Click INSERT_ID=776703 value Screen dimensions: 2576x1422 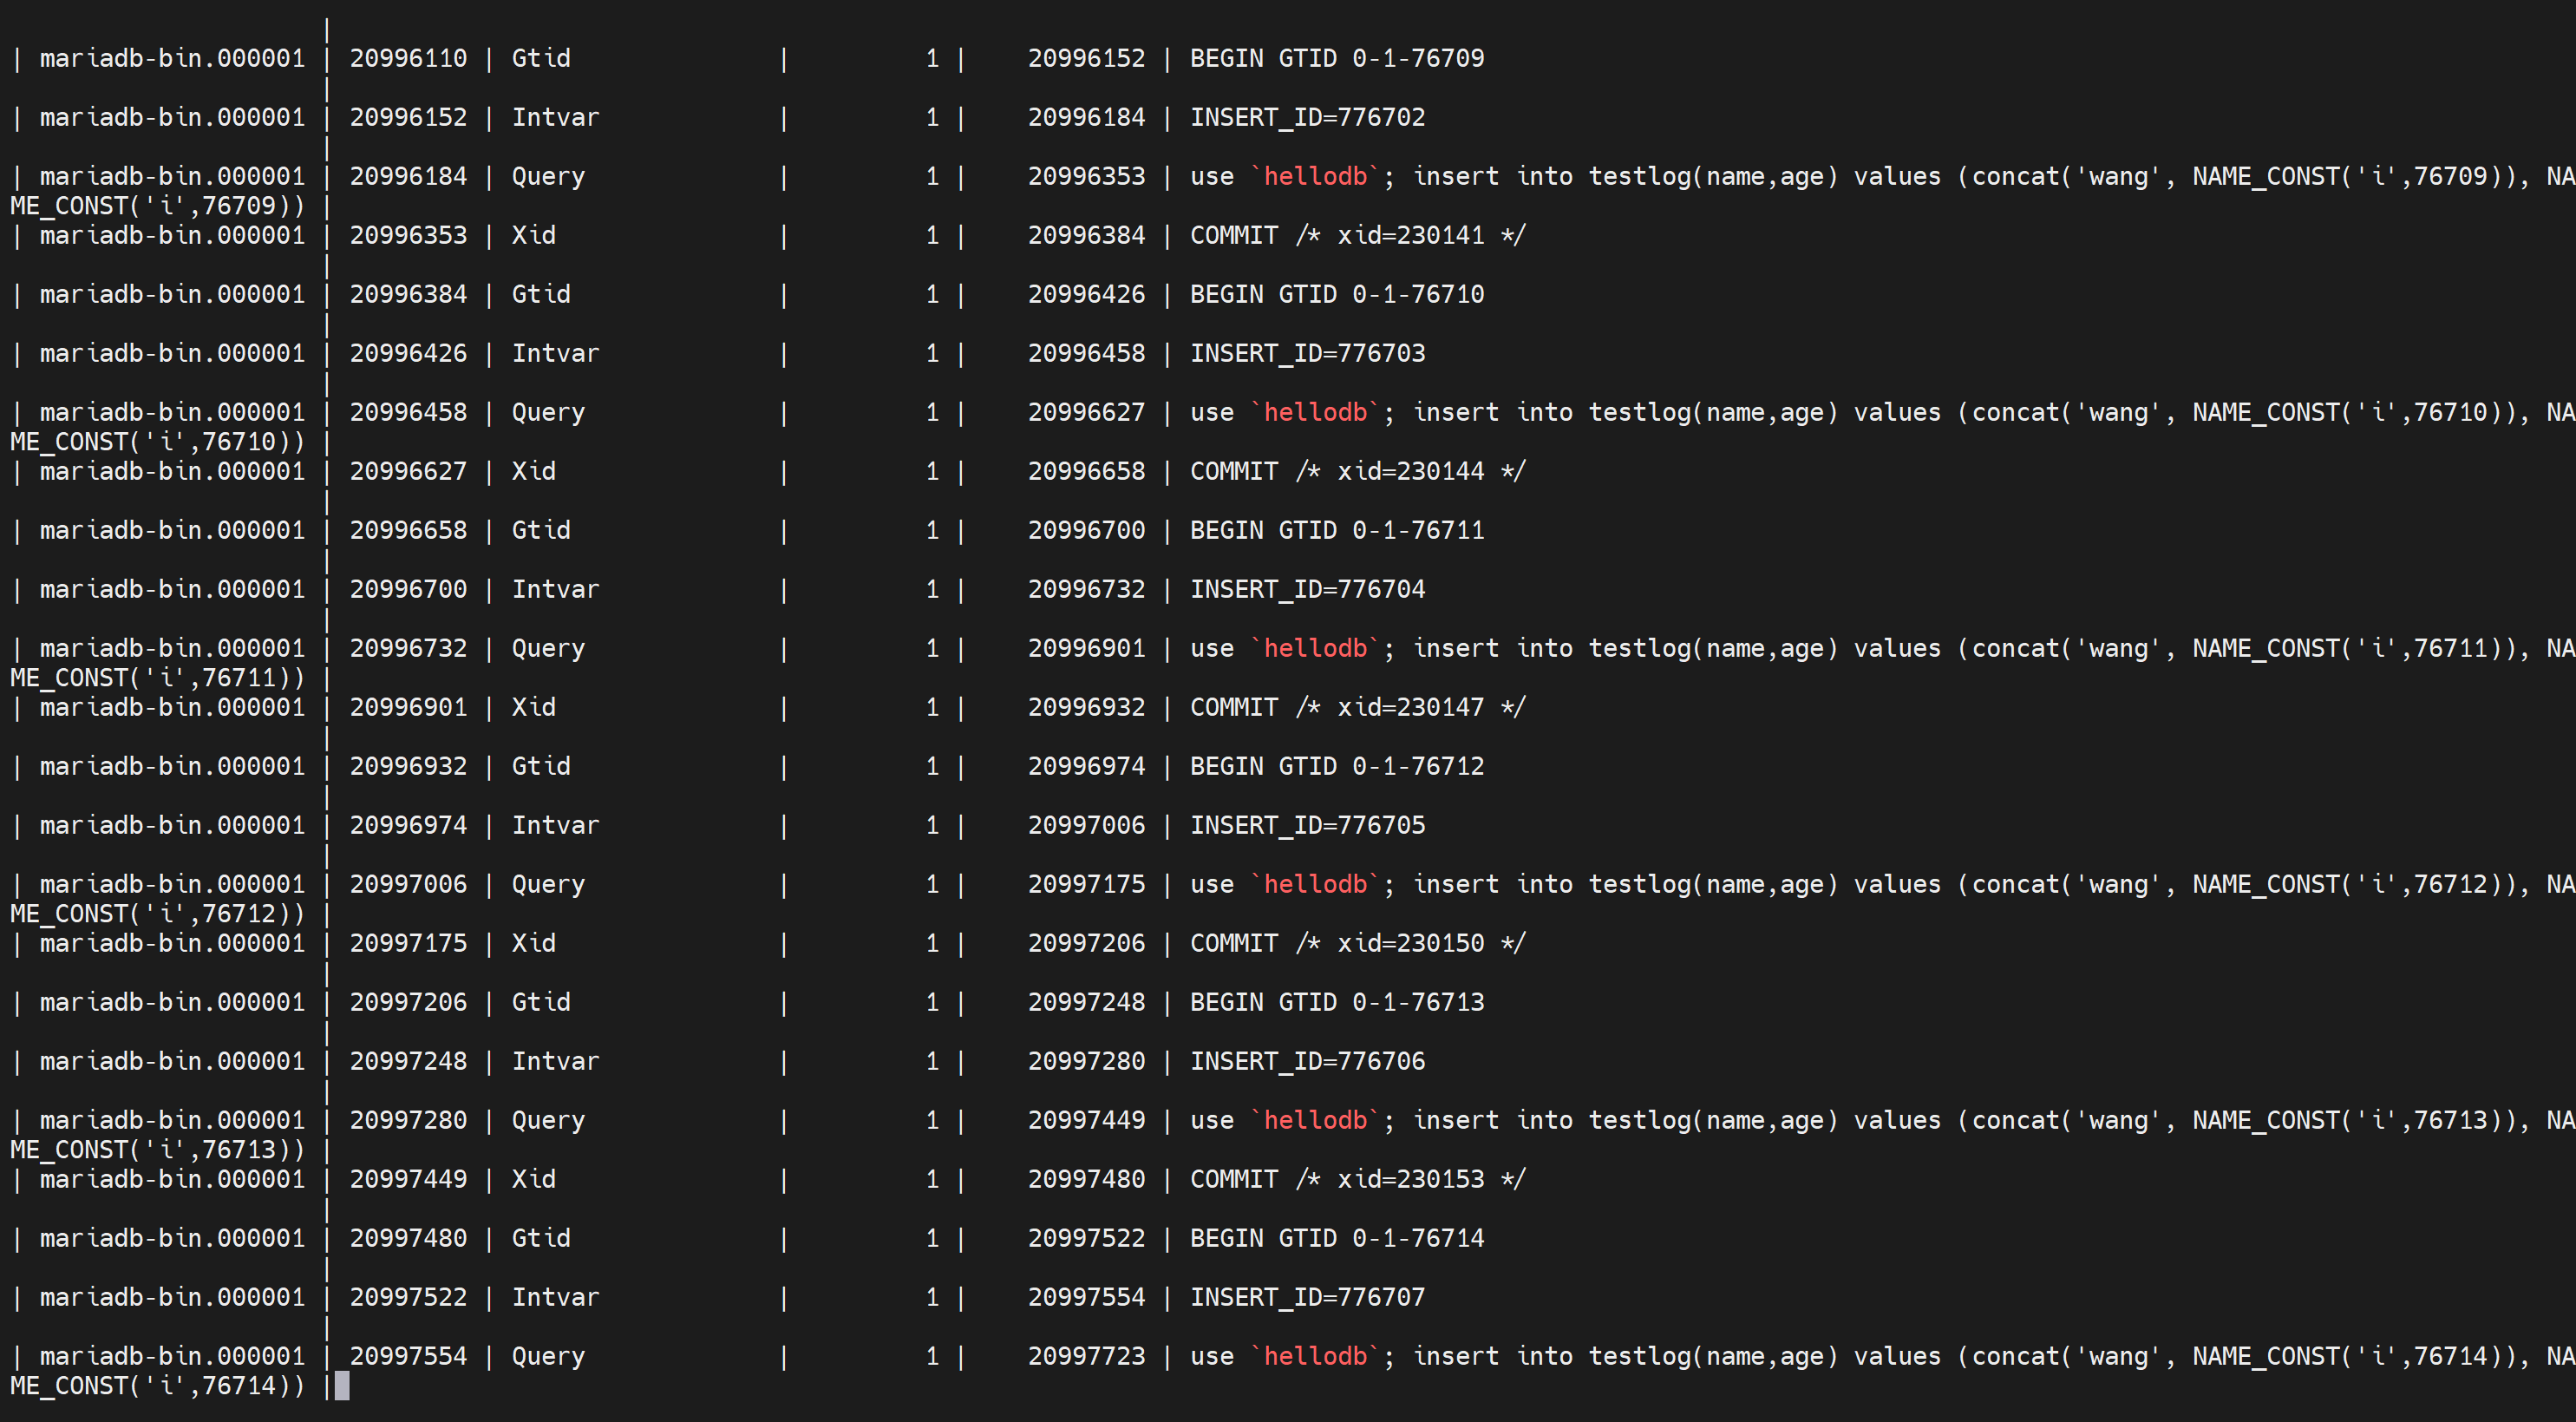click(1307, 353)
